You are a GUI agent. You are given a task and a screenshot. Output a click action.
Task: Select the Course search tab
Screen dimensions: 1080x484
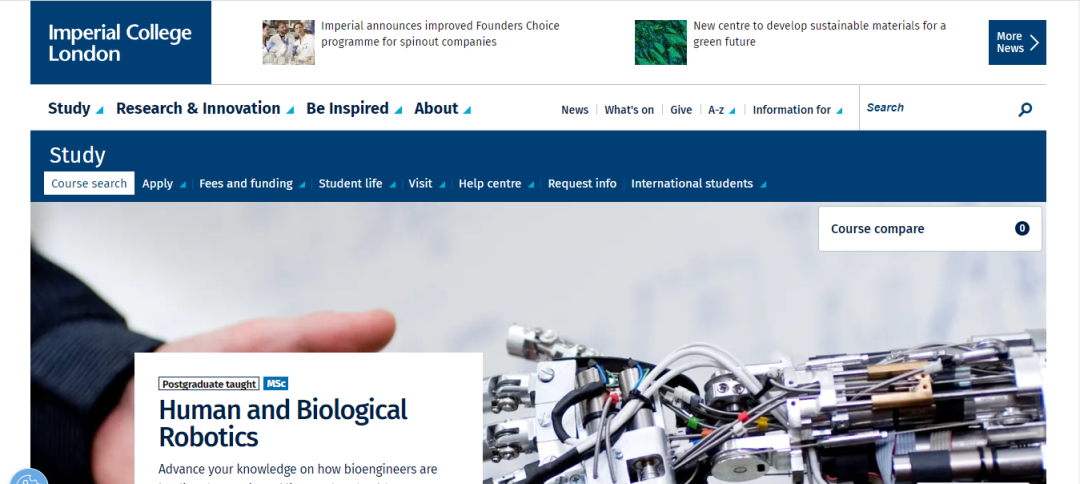[x=89, y=183]
